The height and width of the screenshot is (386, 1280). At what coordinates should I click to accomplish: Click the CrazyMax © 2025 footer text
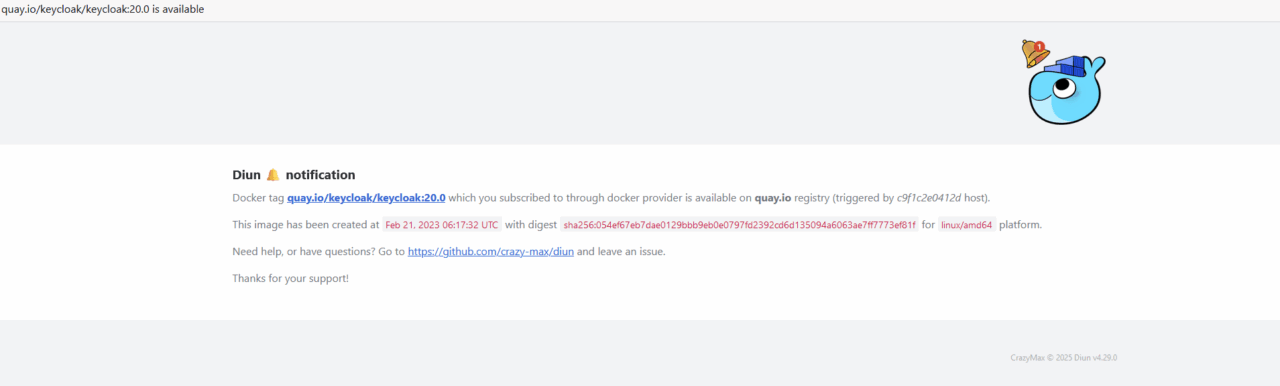1040,358
